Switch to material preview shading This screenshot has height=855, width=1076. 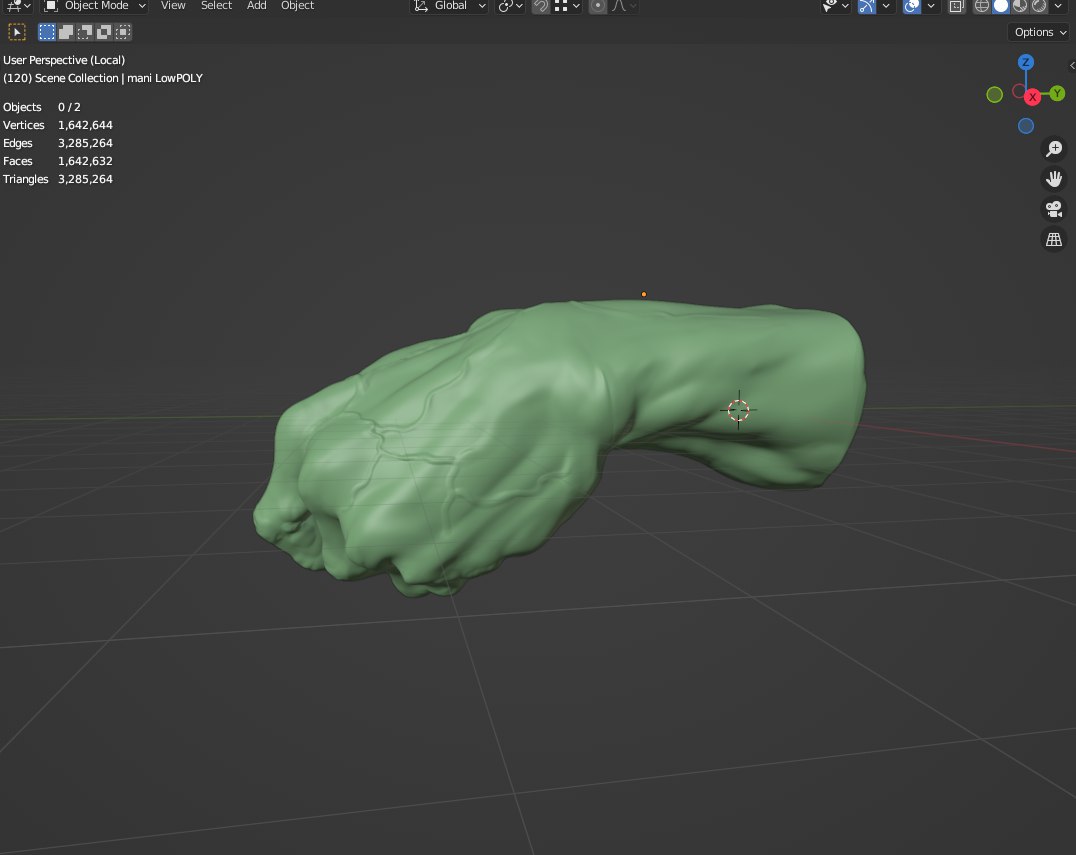(1020, 5)
